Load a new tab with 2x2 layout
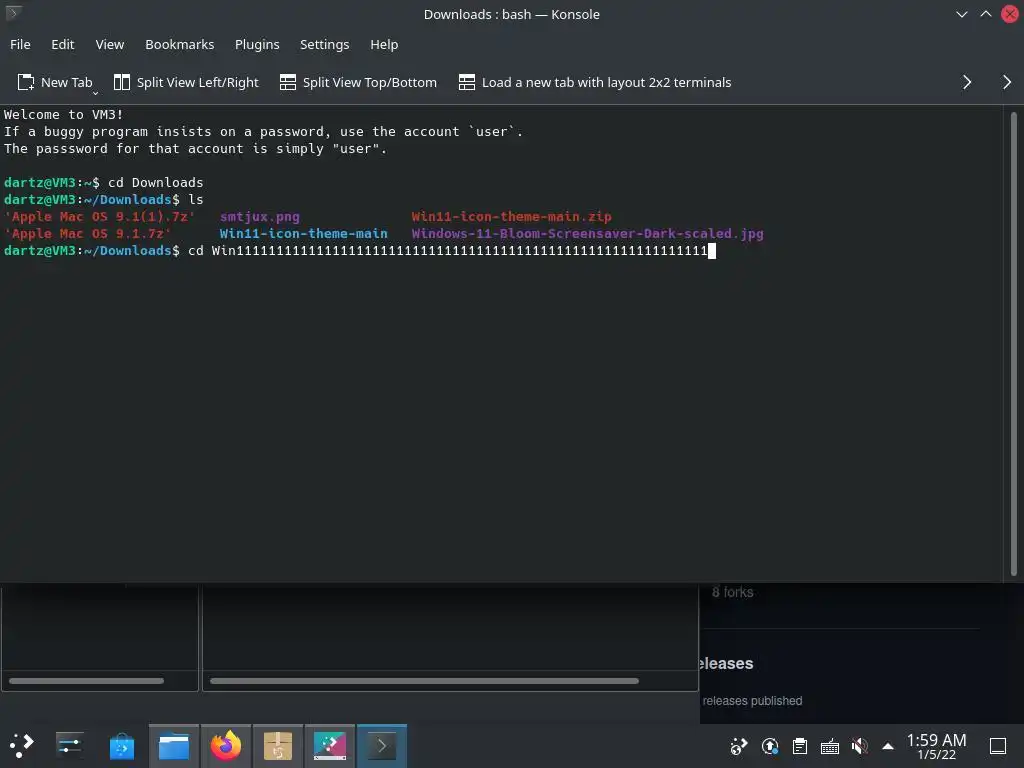Screen dimensions: 1024x768 595,82
